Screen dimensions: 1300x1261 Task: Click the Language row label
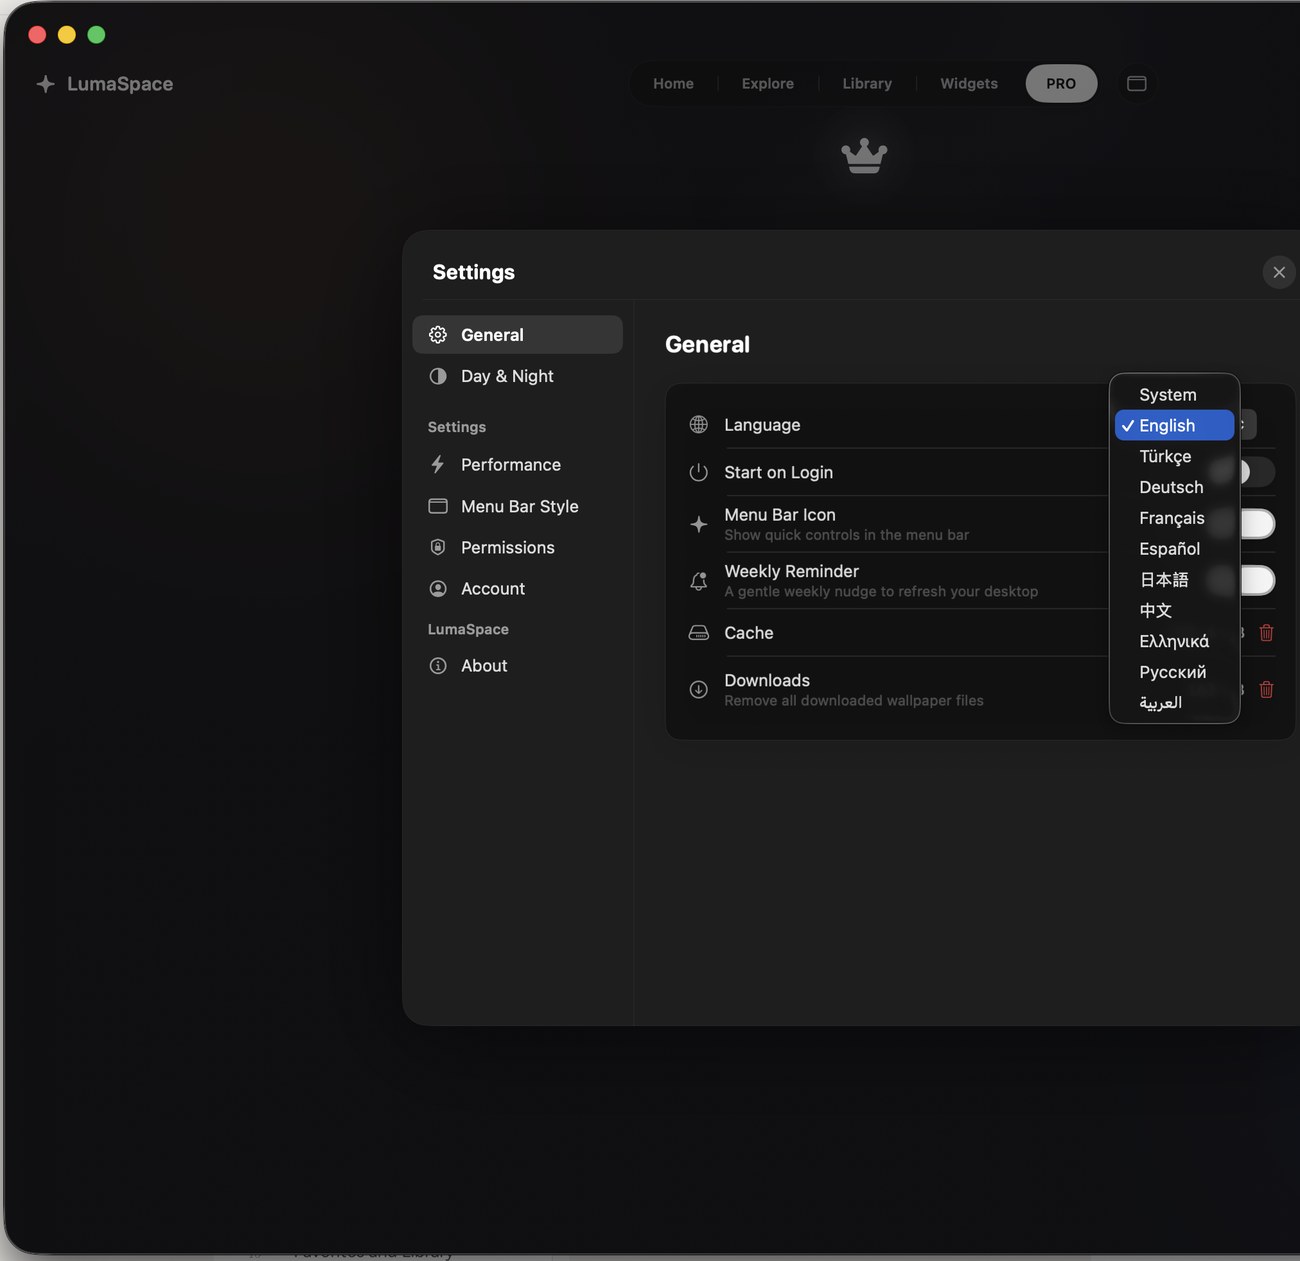(762, 425)
